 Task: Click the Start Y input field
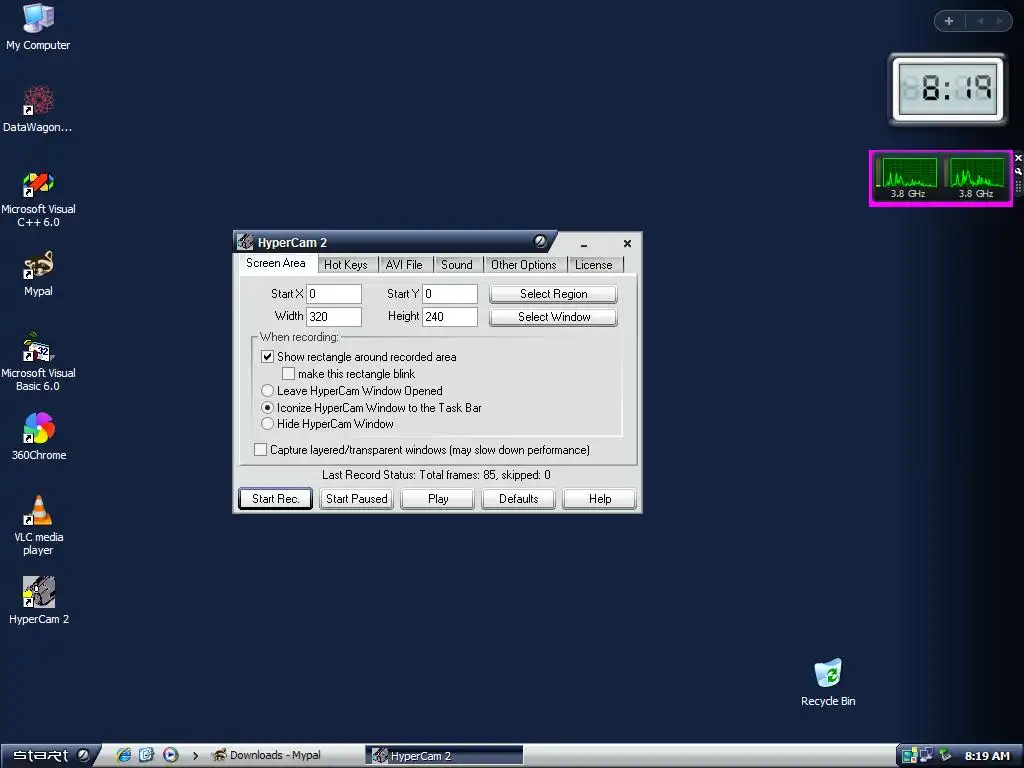tap(450, 294)
